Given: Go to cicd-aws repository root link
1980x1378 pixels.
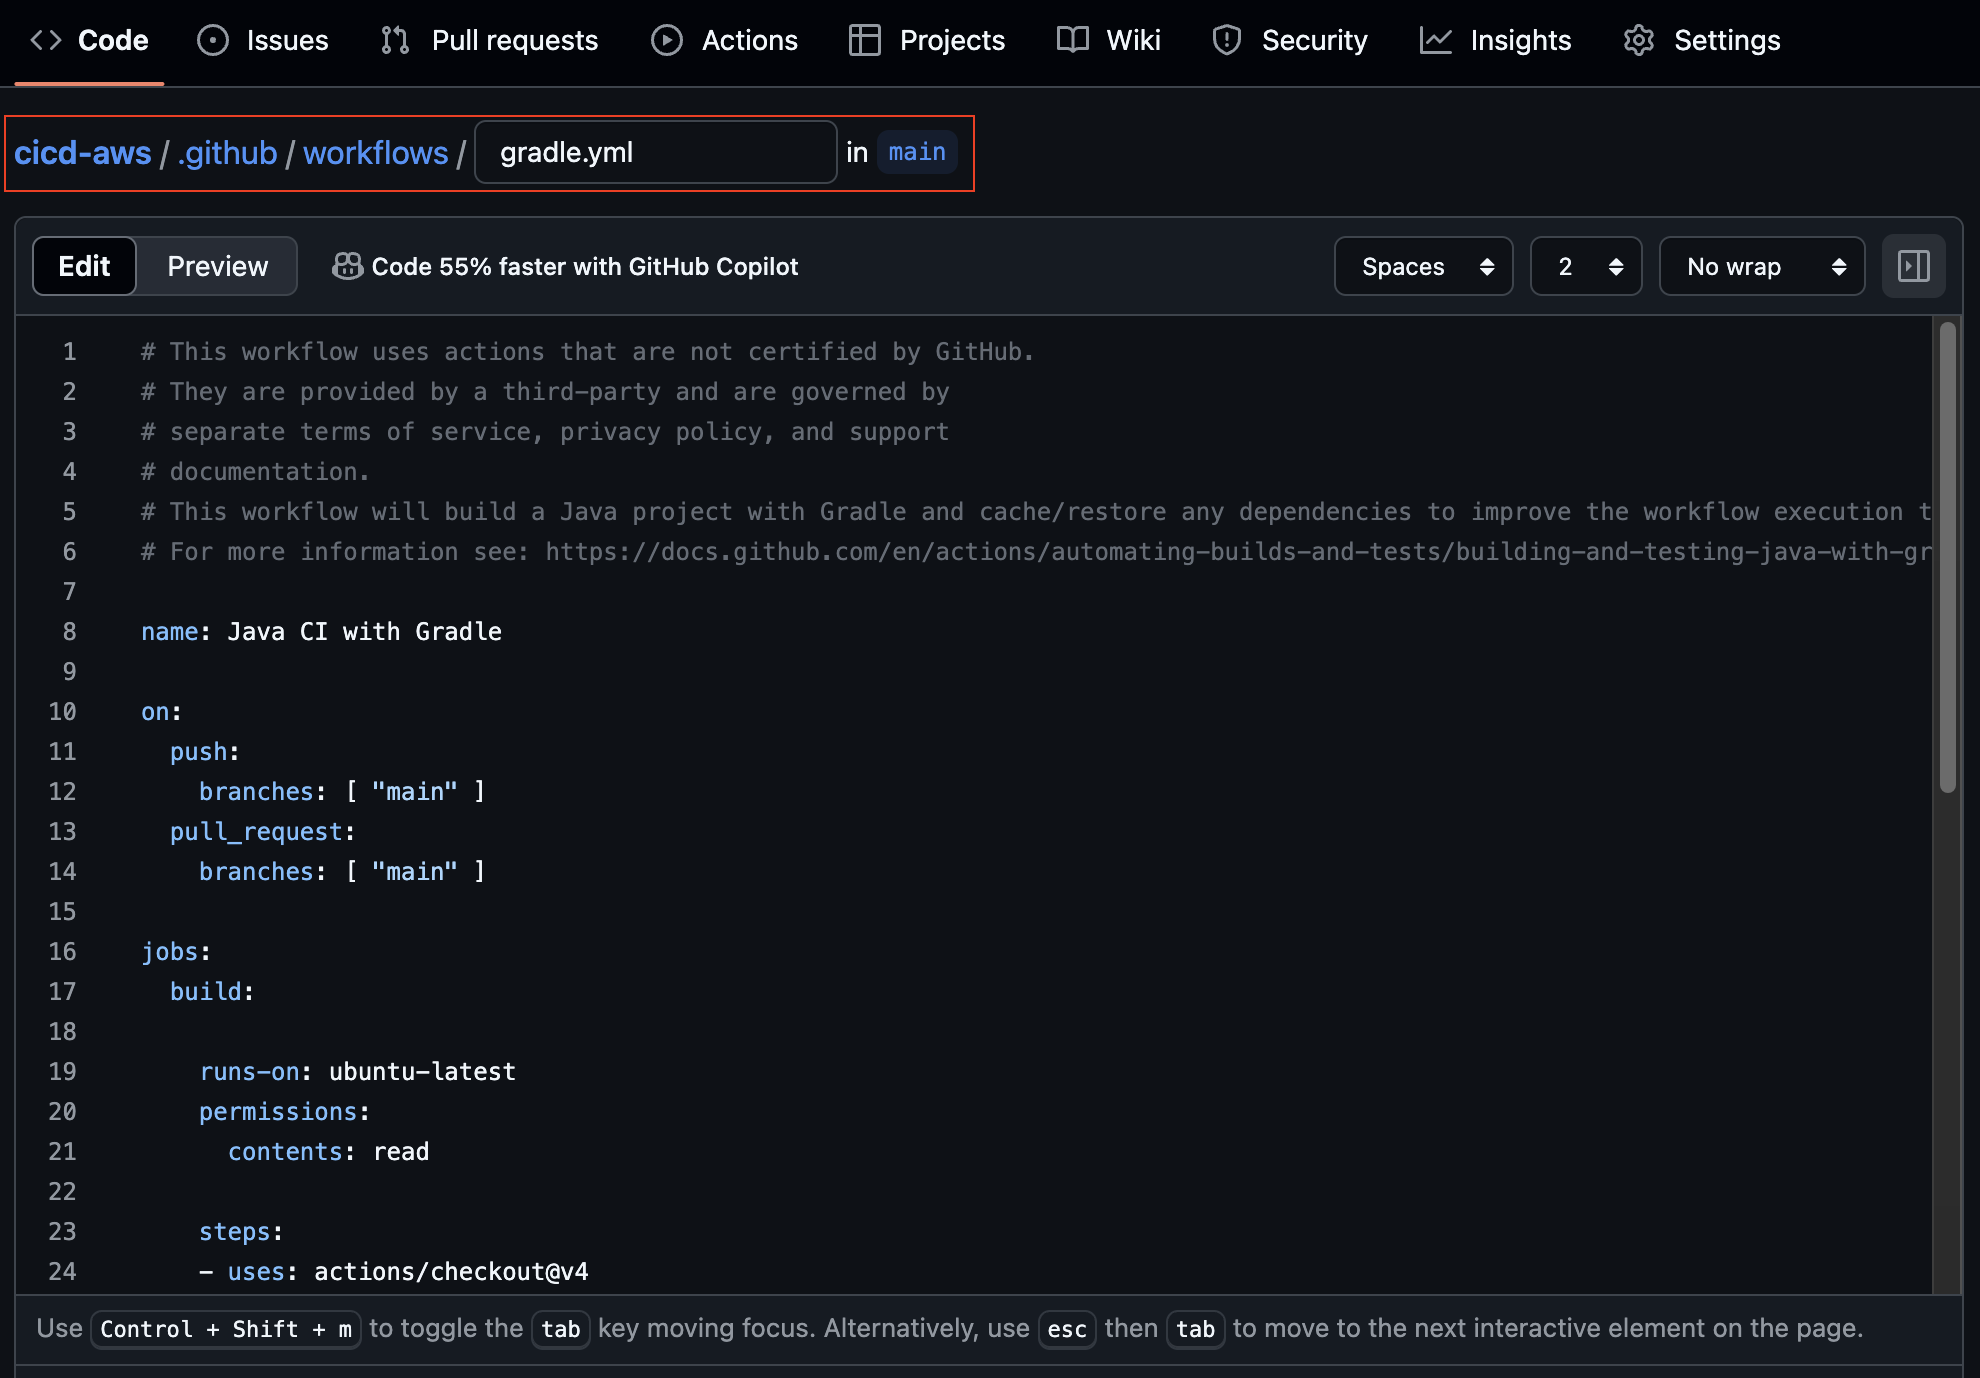Looking at the screenshot, I should 83,153.
